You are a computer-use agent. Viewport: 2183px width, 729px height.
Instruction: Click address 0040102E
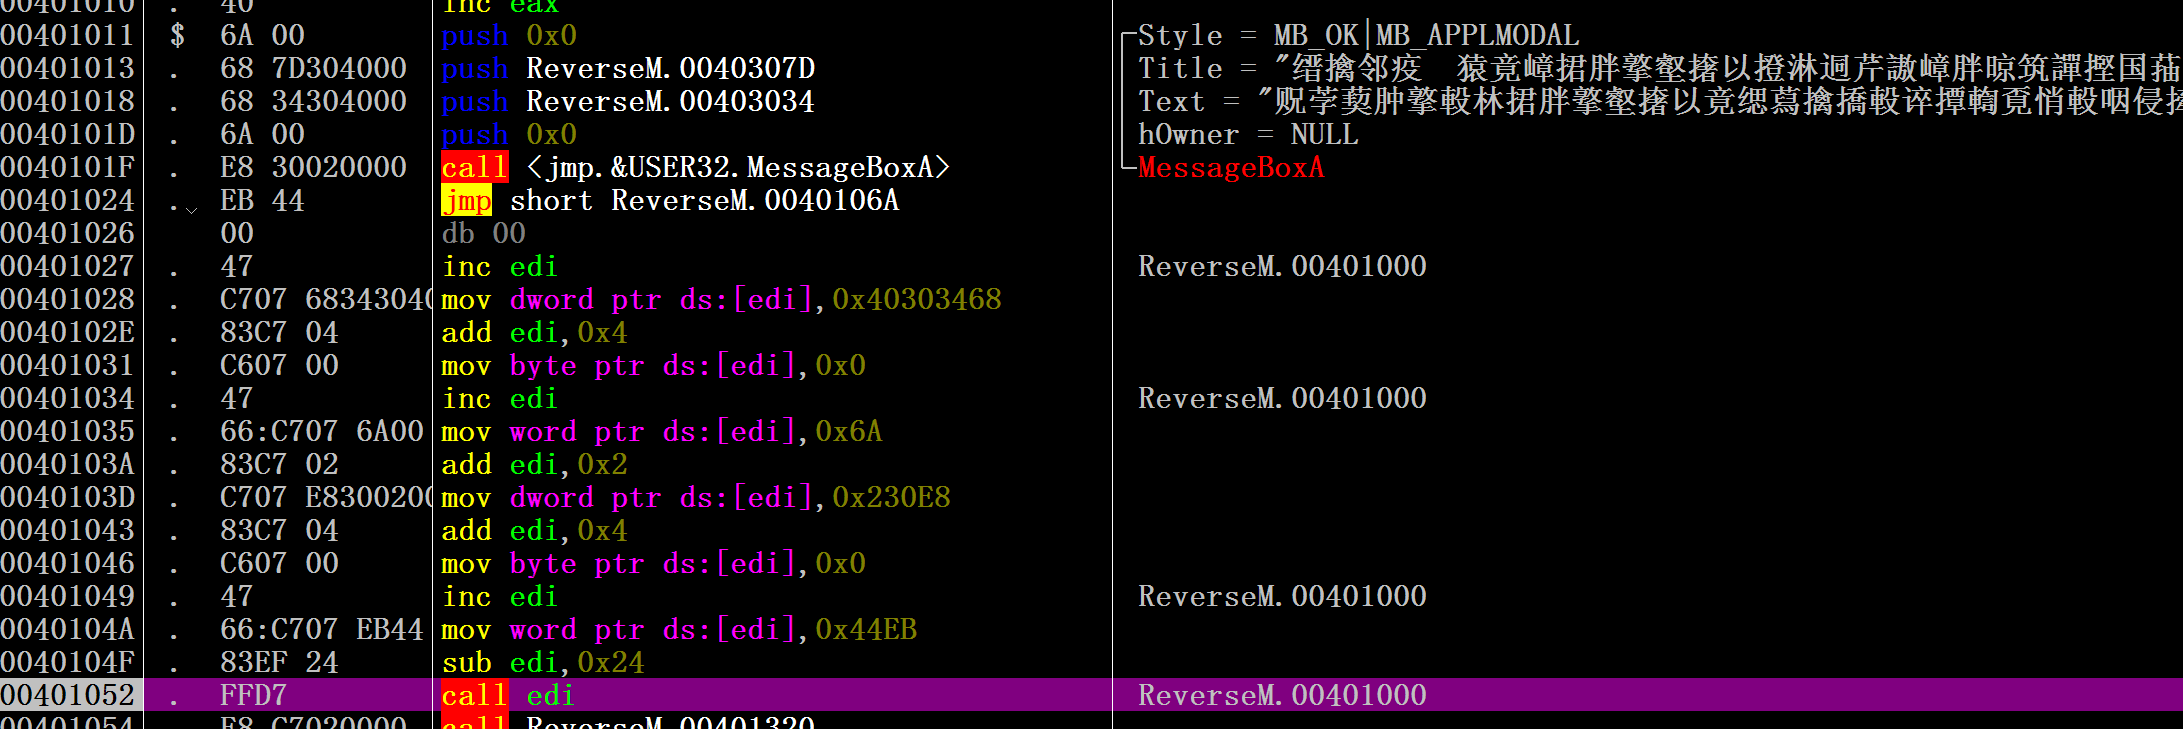[68, 333]
